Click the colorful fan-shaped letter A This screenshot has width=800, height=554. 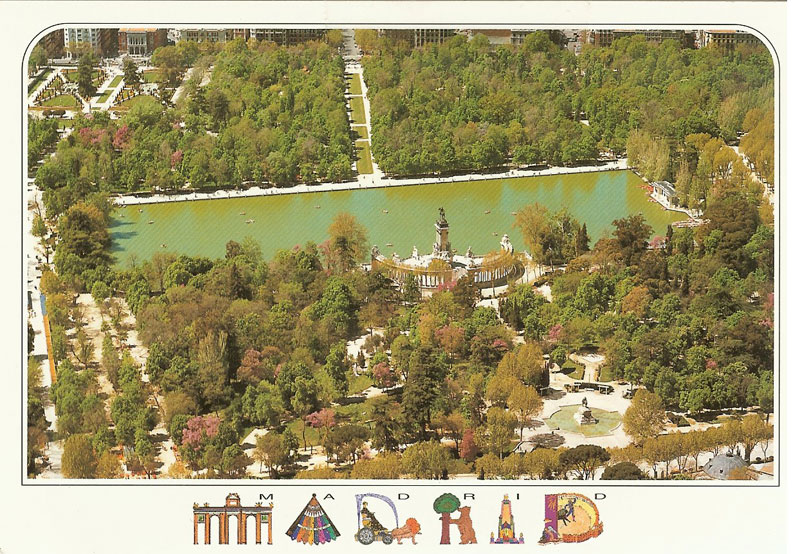[x=313, y=520]
